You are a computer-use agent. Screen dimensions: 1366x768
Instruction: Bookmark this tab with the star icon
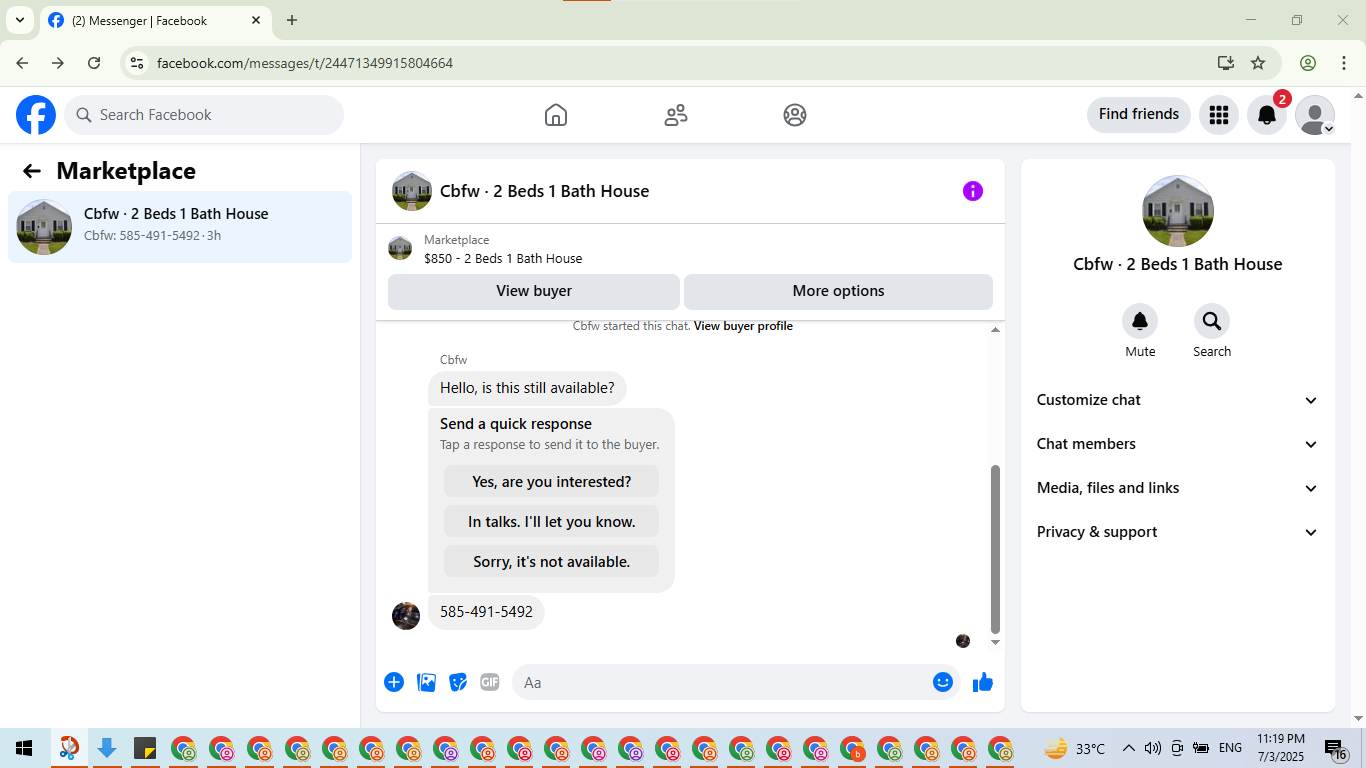1258,63
